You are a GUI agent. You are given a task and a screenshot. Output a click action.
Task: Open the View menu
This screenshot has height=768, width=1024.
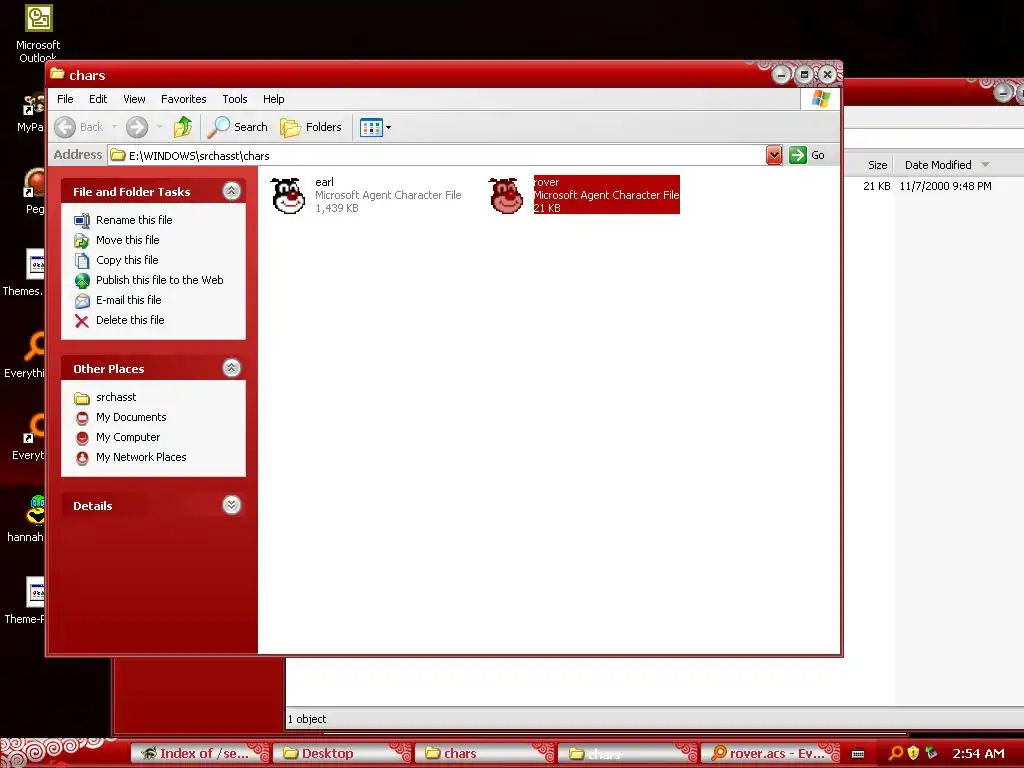[134, 99]
